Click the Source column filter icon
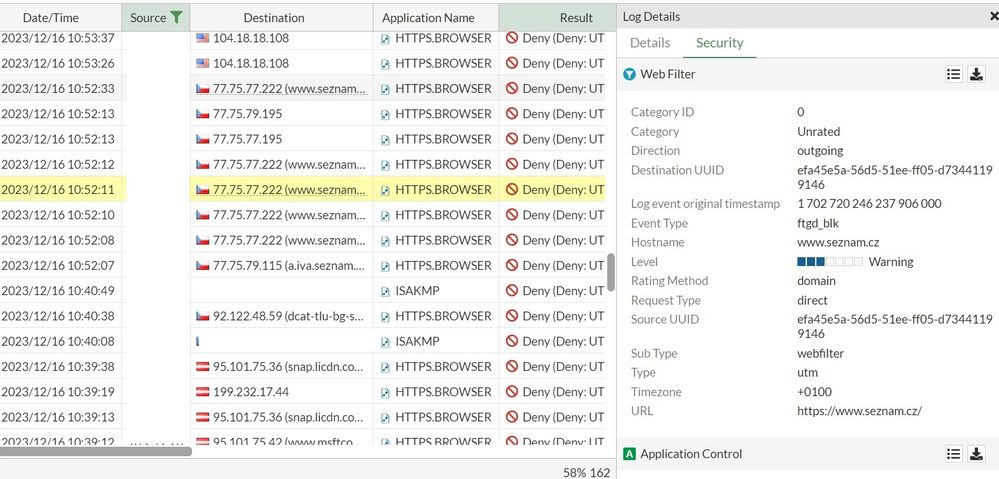999x479 pixels. 176,17
